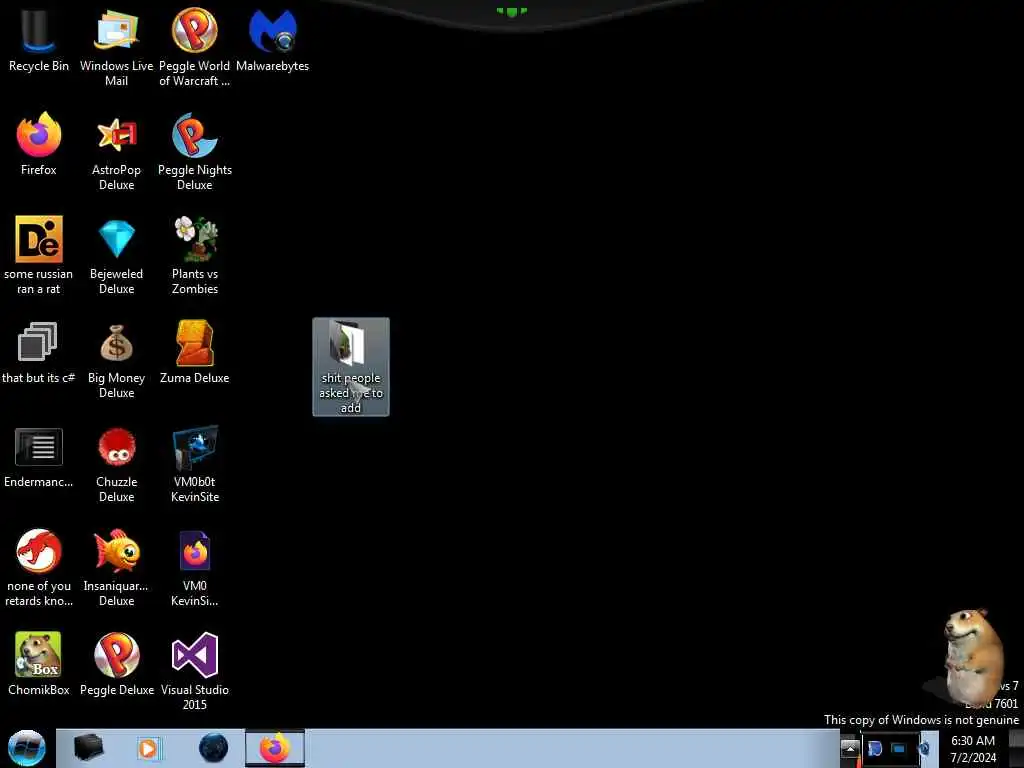Select "none of you retards kno..." icon
The image size is (1024, 768).
[x=39, y=568]
